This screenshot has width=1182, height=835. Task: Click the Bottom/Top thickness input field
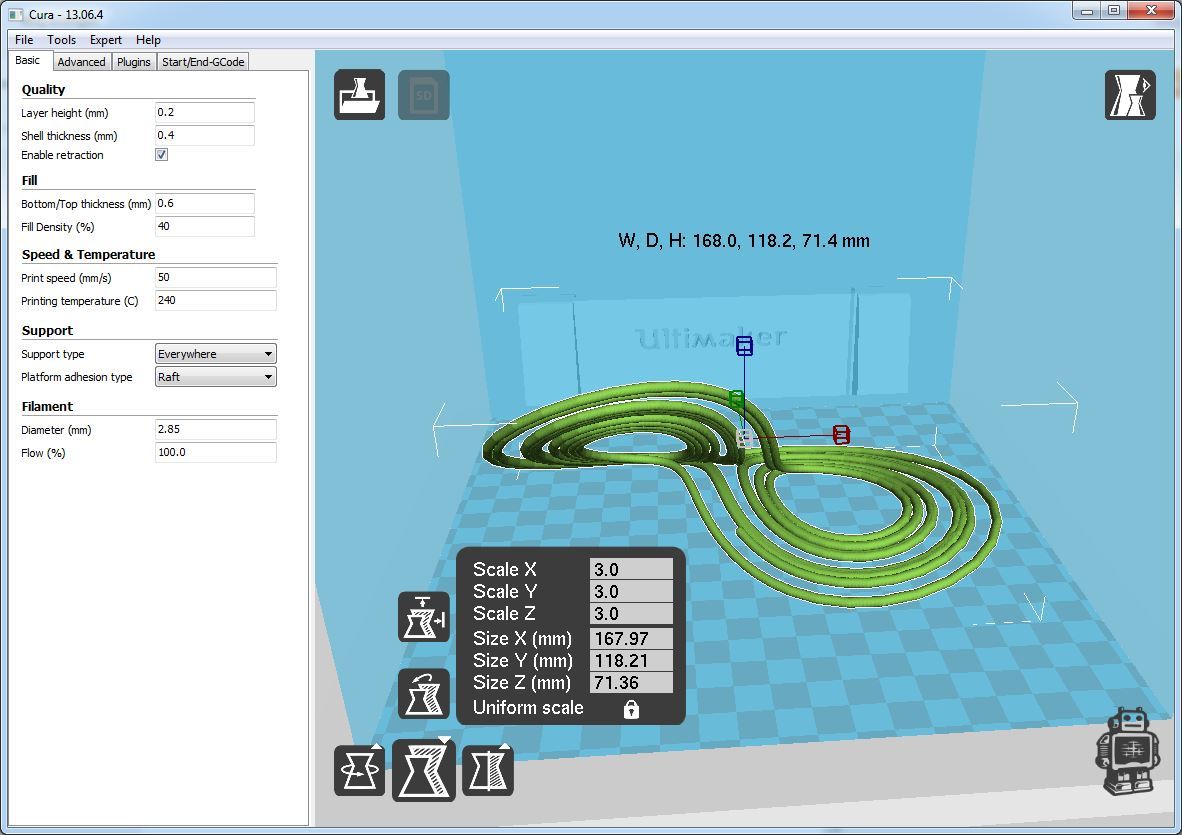[x=204, y=203]
